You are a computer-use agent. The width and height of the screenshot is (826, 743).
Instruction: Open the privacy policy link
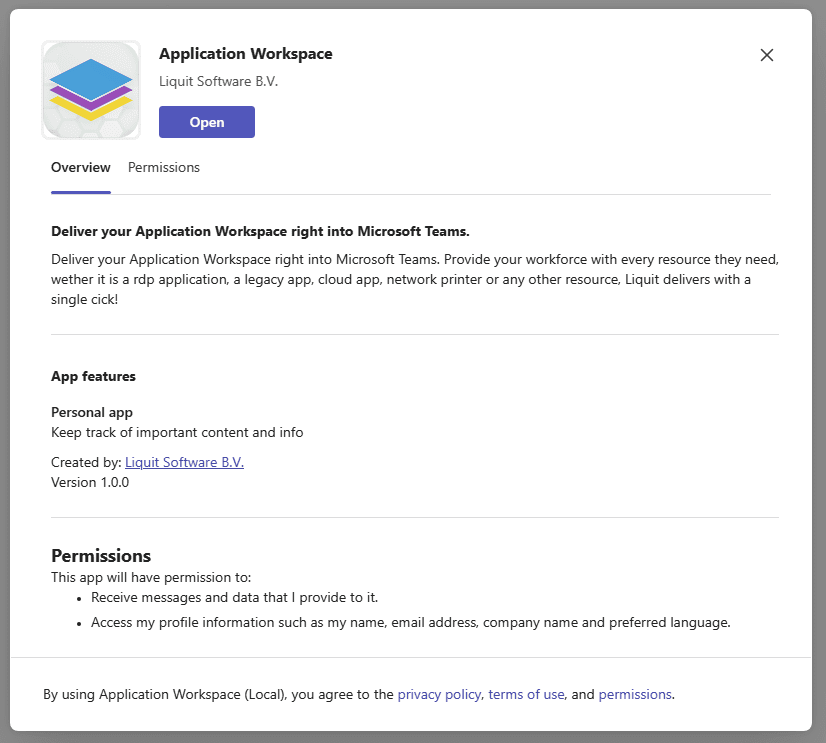point(439,694)
